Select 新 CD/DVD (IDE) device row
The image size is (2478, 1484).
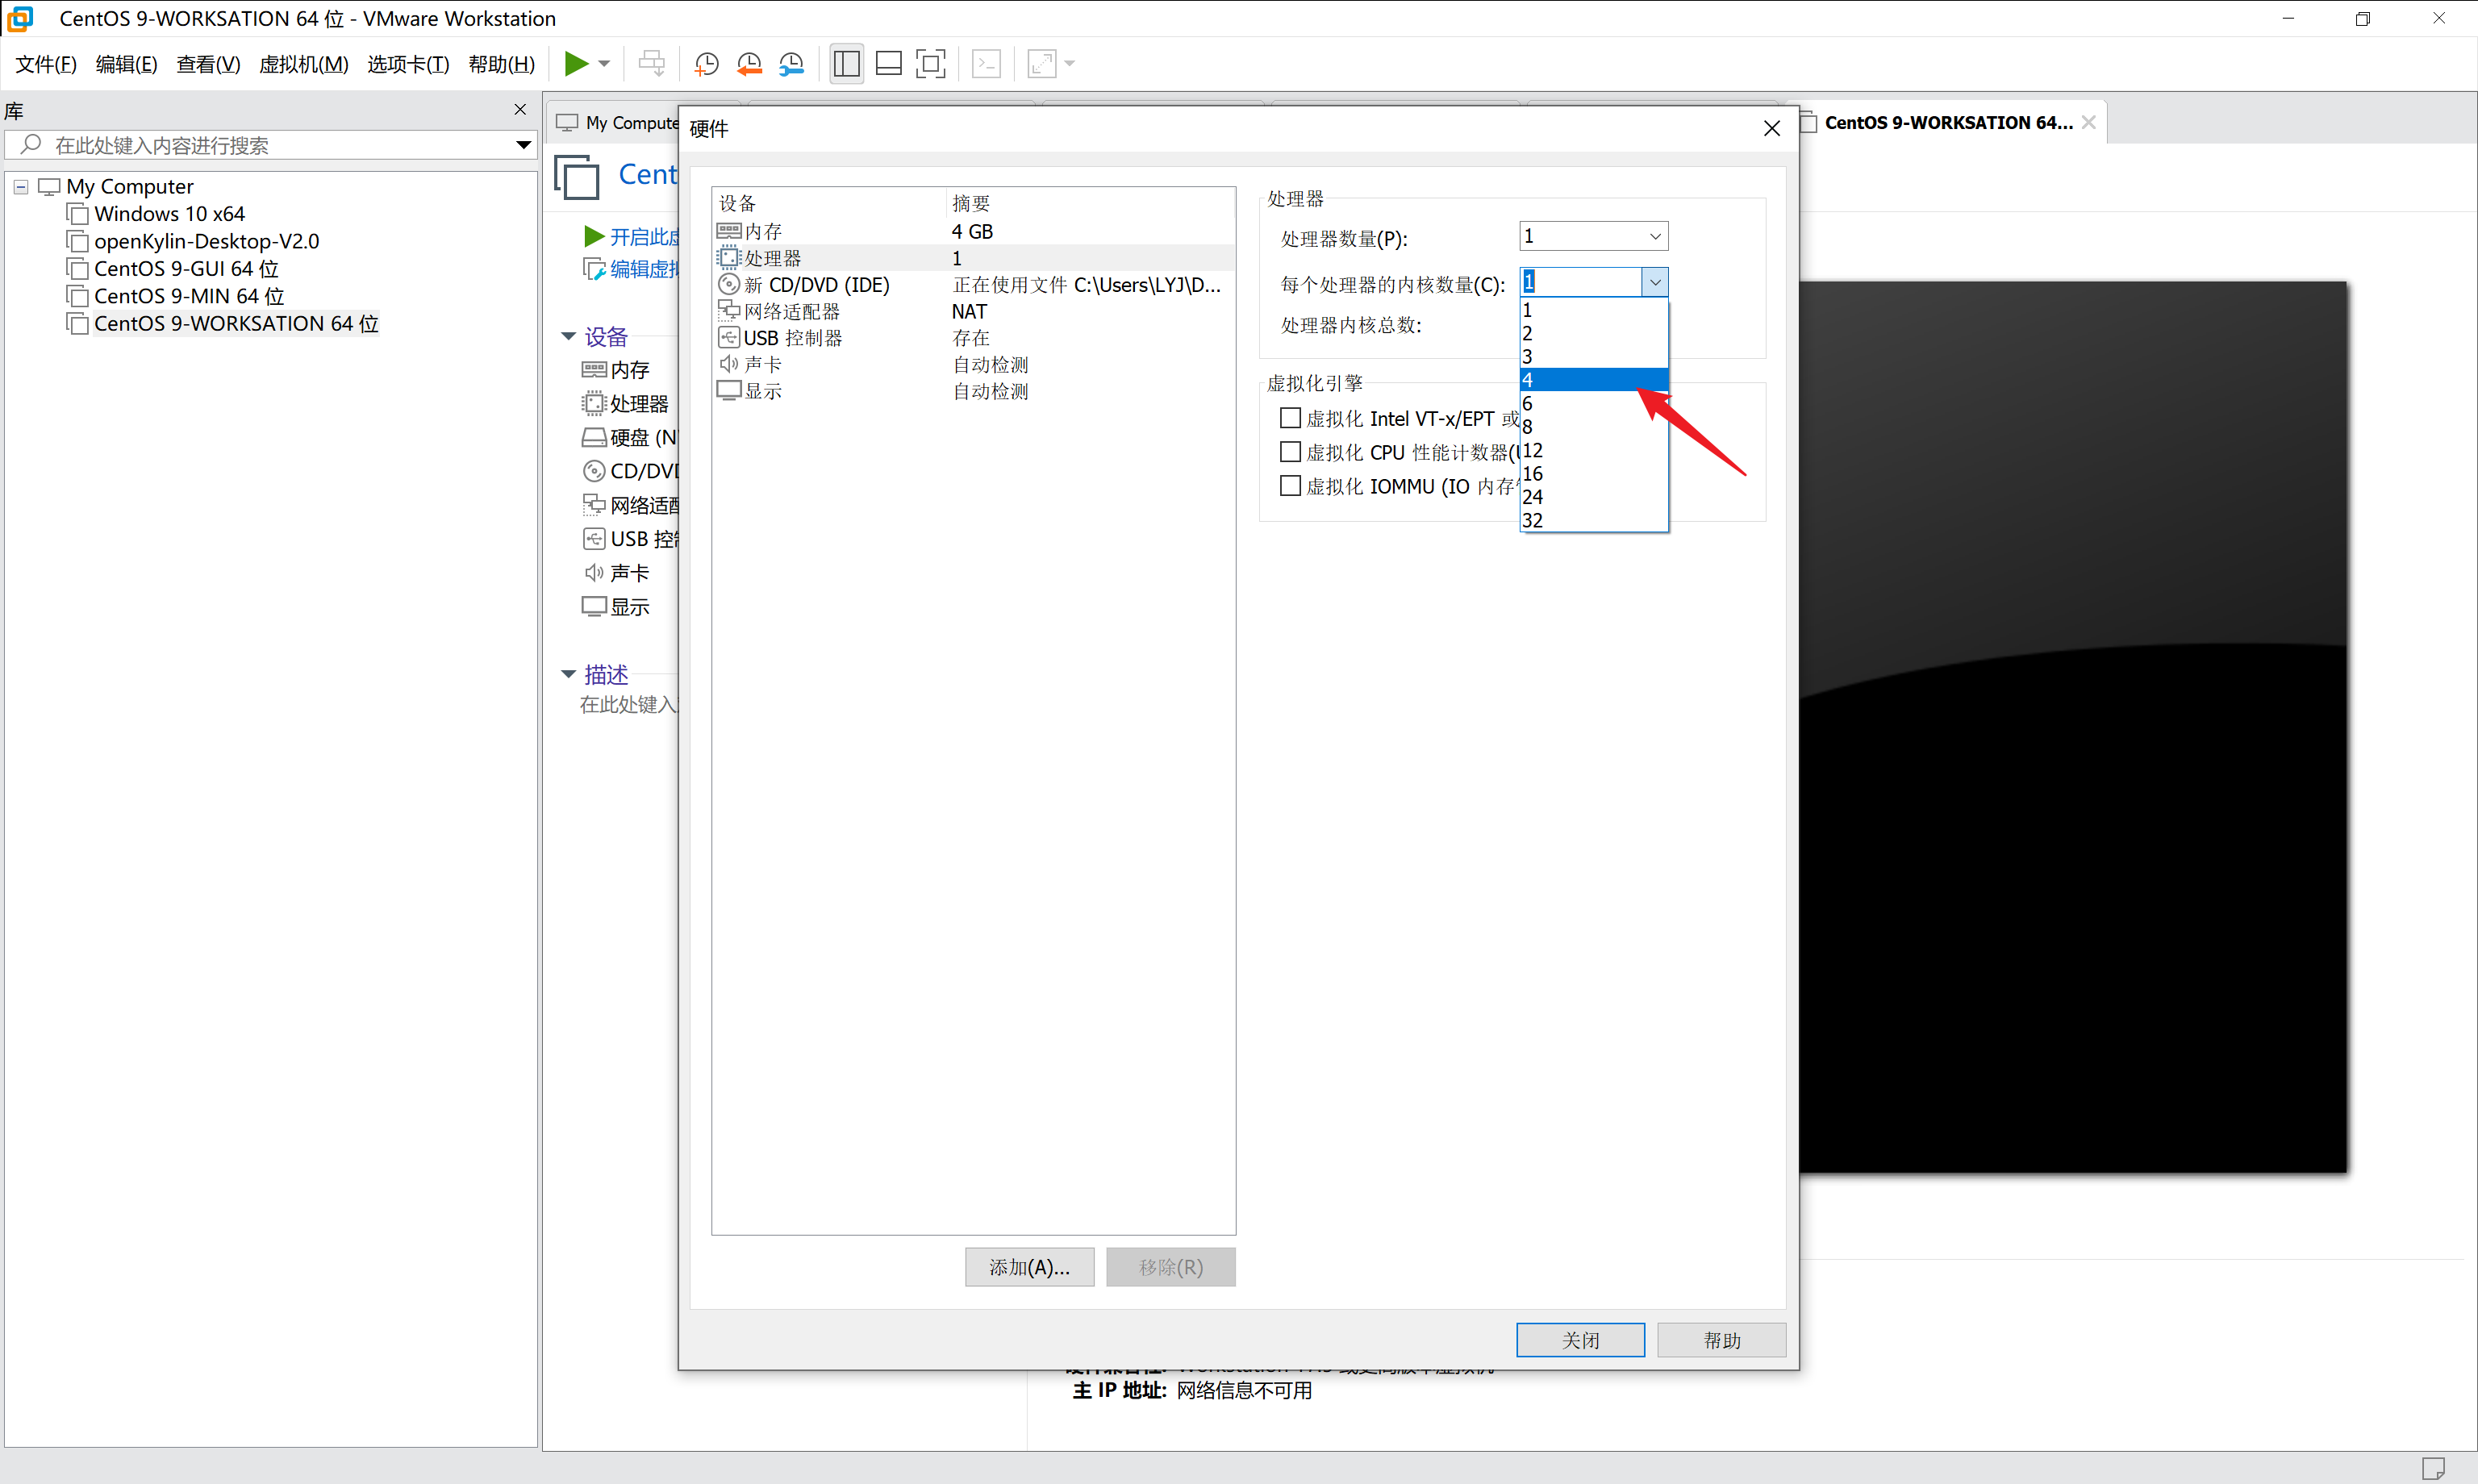[973, 285]
